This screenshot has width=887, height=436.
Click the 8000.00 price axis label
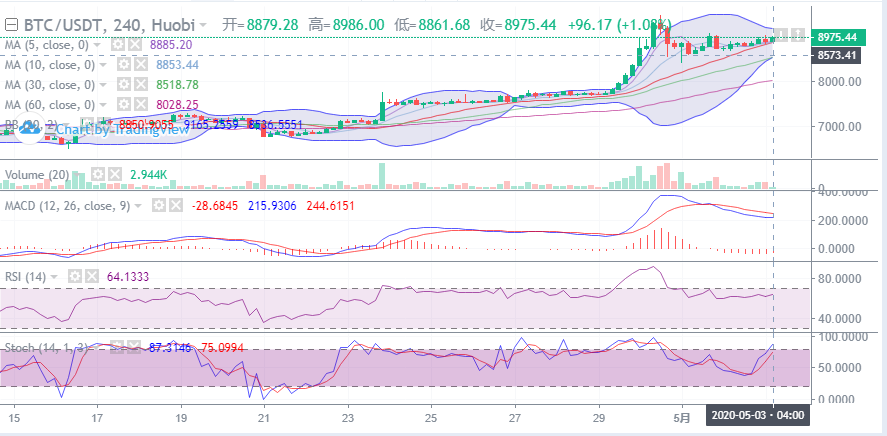coord(839,81)
